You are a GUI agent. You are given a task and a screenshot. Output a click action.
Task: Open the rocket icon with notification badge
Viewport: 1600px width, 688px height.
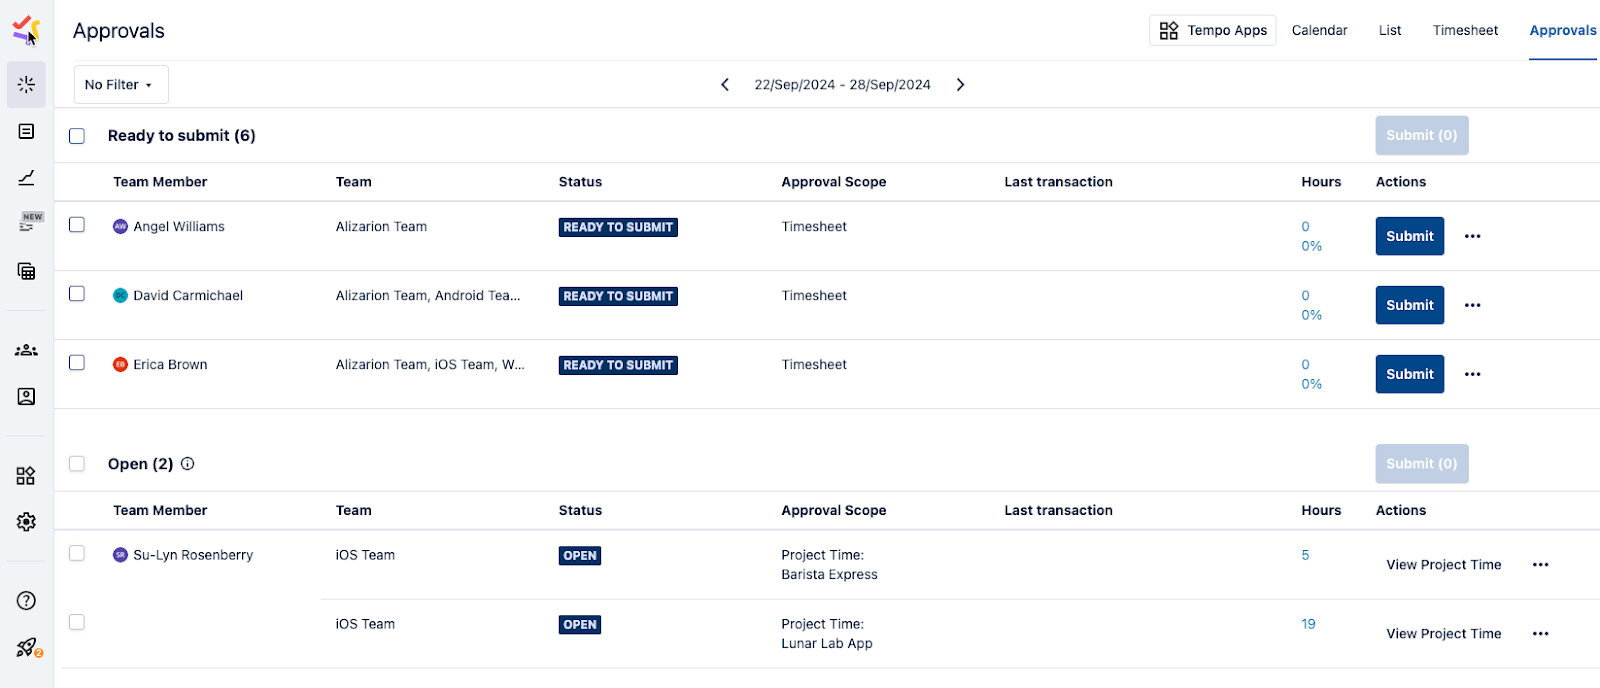point(27,647)
